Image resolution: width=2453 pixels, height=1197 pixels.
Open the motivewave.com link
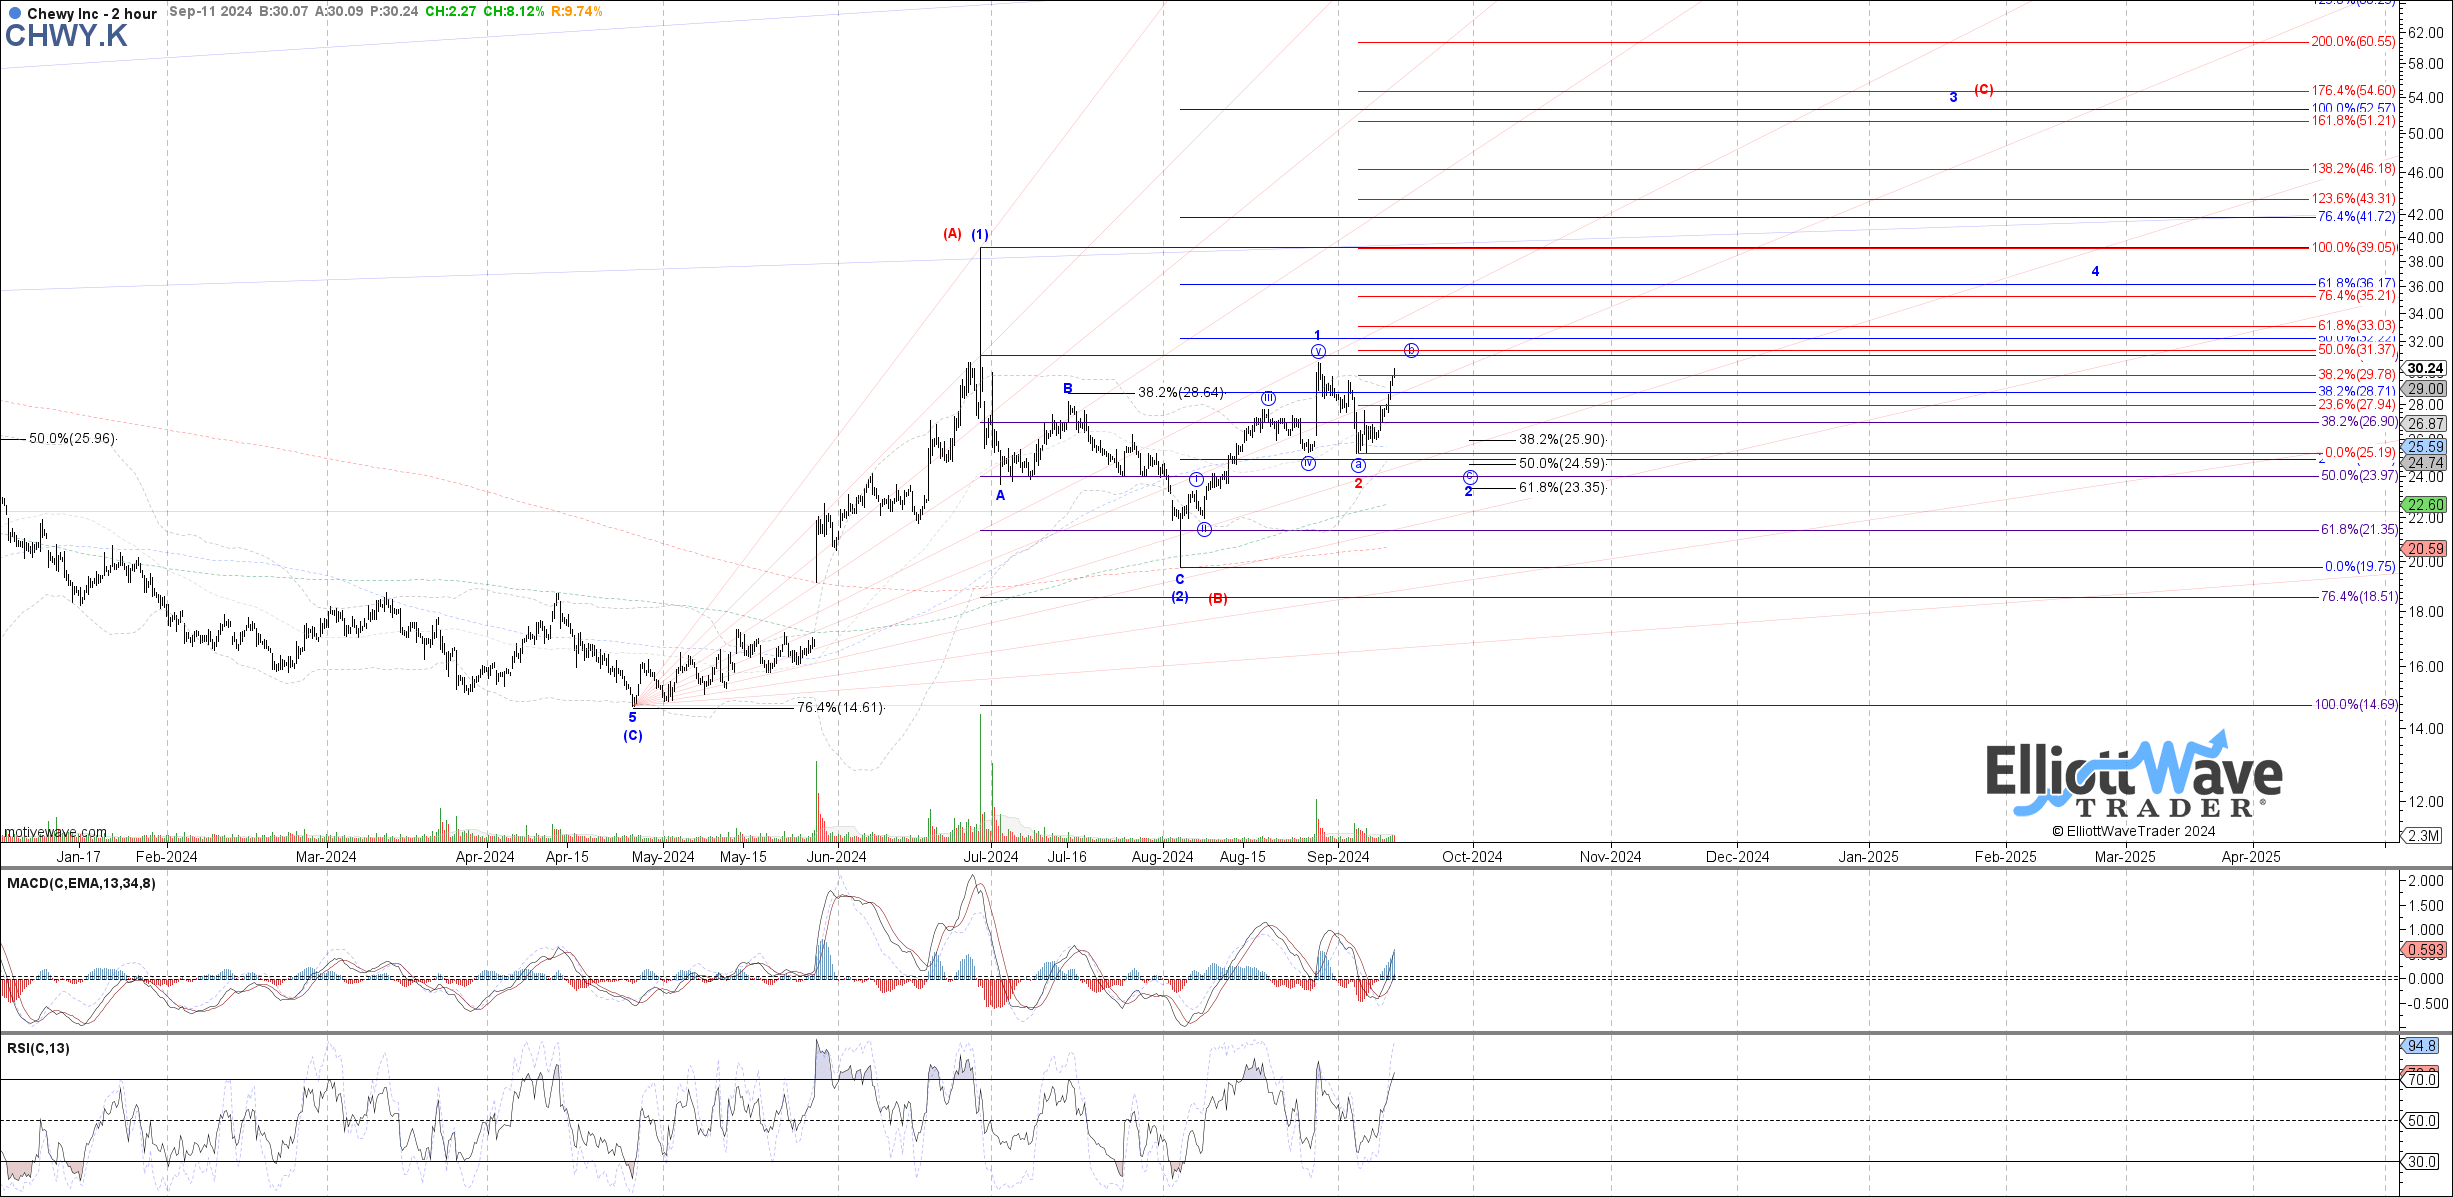(x=55, y=832)
